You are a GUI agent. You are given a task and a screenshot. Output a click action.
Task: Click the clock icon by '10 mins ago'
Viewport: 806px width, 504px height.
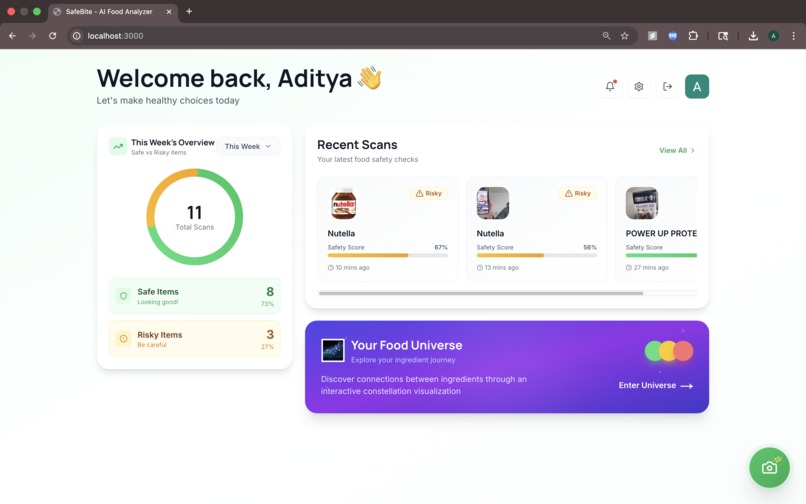coord(331,267)
